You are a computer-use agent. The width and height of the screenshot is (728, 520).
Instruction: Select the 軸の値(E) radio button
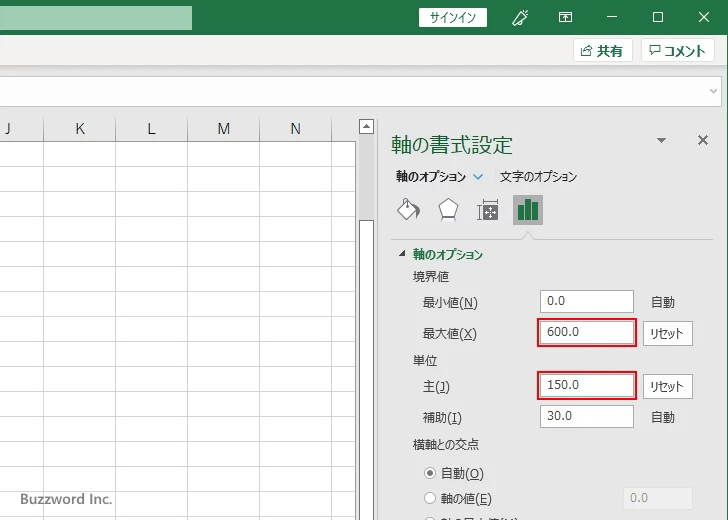430,498
